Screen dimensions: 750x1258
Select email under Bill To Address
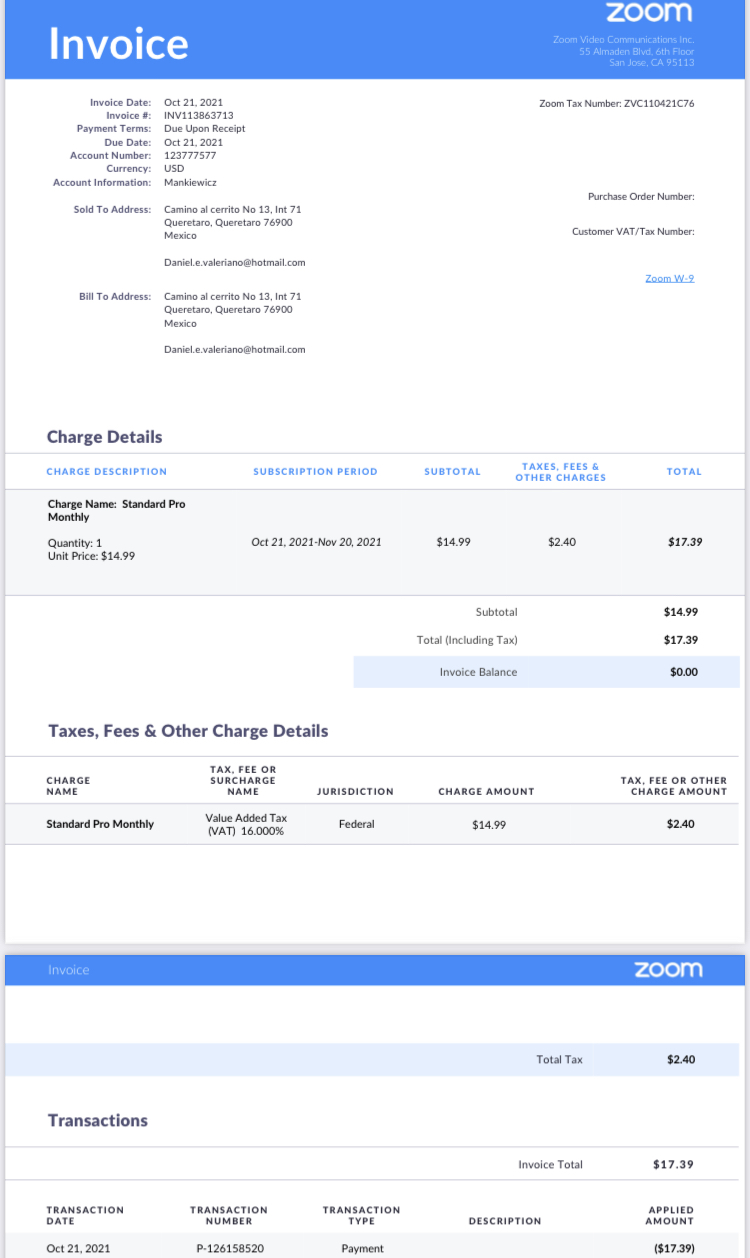coord(235,349)
